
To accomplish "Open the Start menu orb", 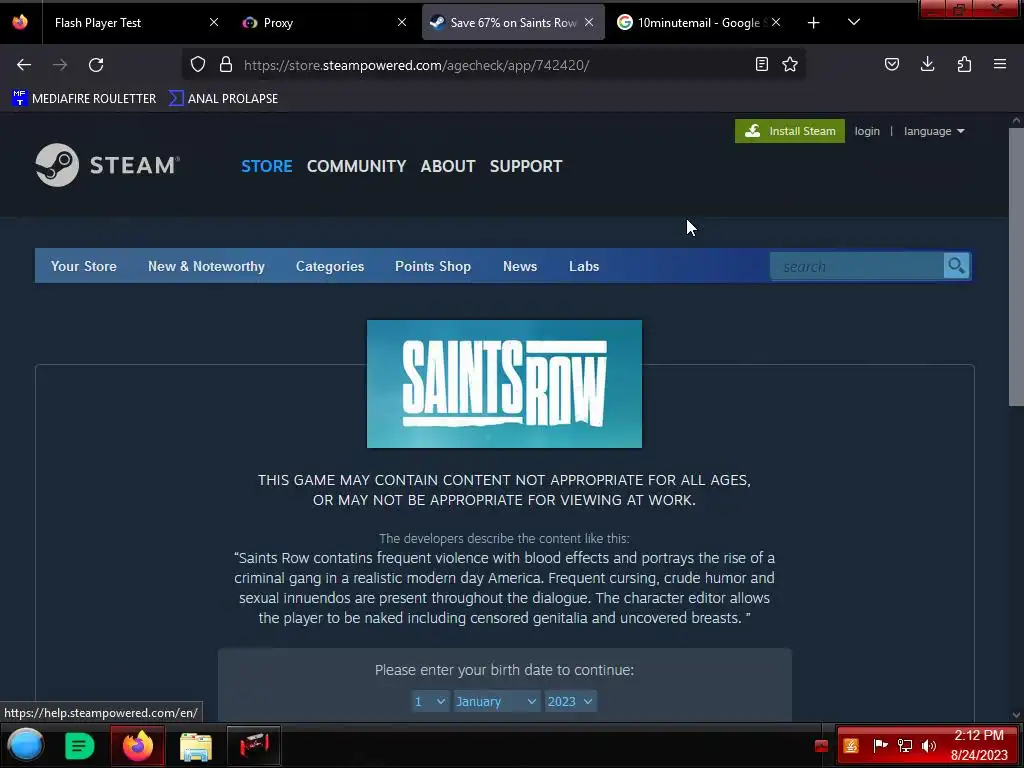I will 25,745.
